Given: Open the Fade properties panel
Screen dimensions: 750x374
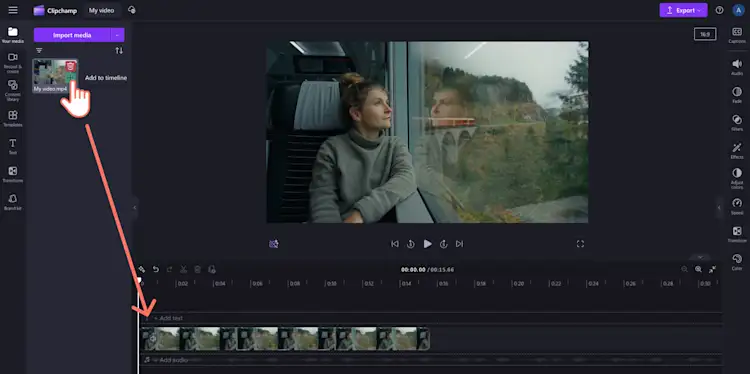Looking at the screenshot, I should [737, 95].
